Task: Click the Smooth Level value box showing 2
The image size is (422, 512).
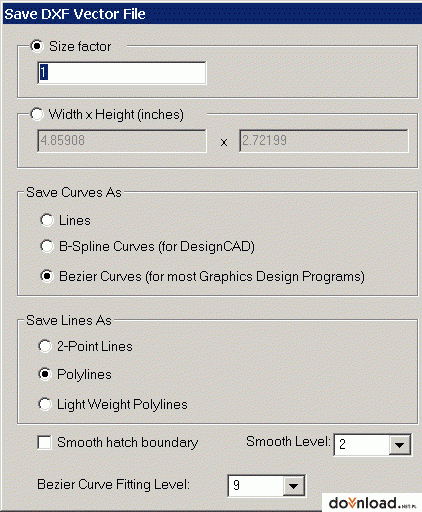Action: pyautogui.click(x=361, y=445)
